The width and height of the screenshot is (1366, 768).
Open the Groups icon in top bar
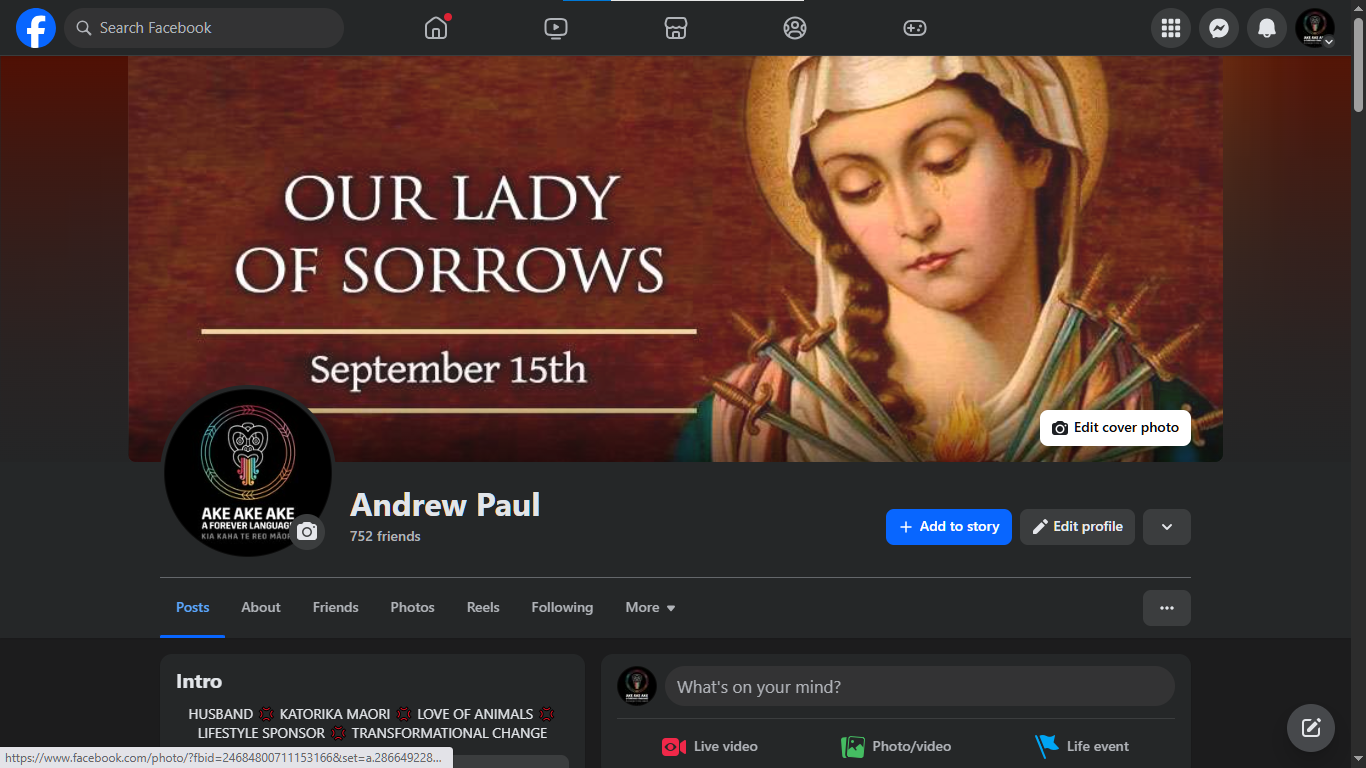point(795,28)
